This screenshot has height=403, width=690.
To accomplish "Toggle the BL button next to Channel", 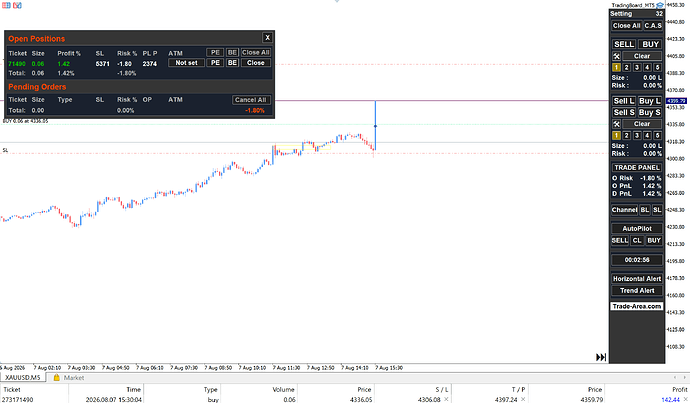I will pos(645,210).
